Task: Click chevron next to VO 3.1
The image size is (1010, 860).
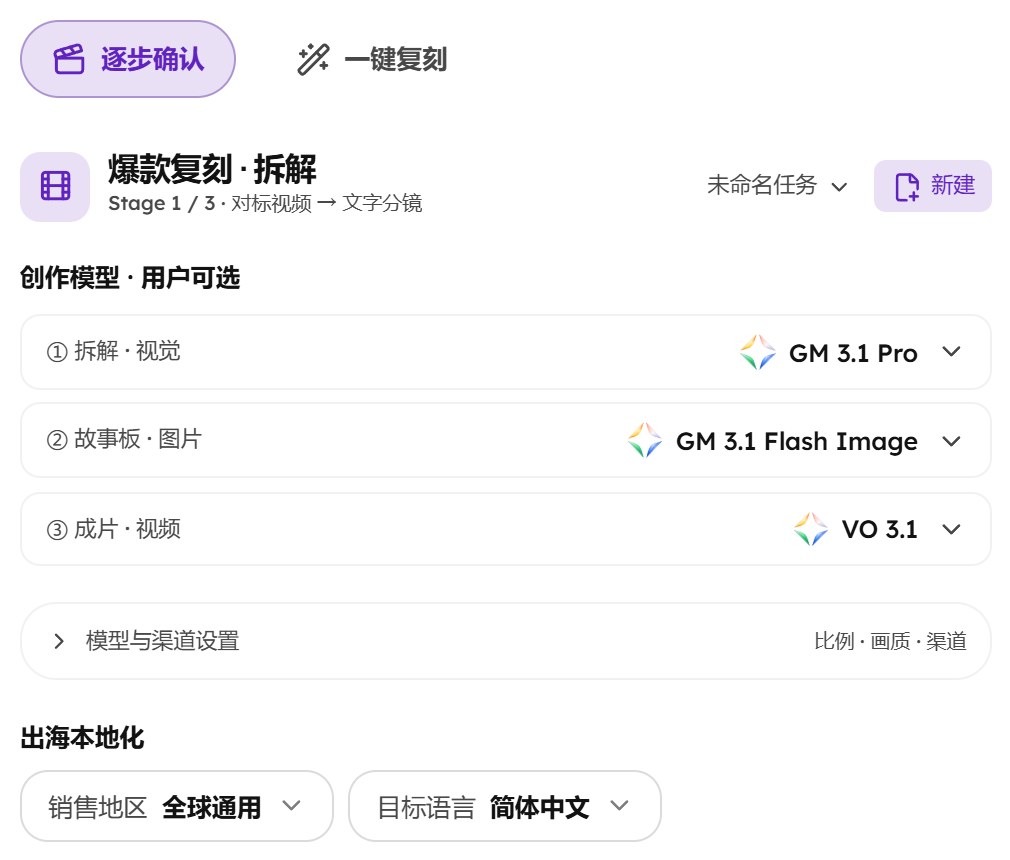Action: [x=951, y=530]
